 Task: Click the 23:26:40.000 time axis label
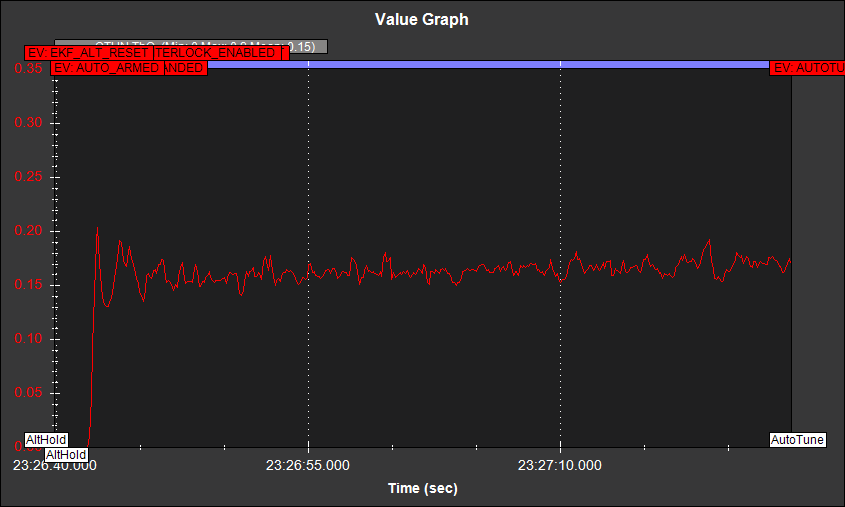point(55,465)
